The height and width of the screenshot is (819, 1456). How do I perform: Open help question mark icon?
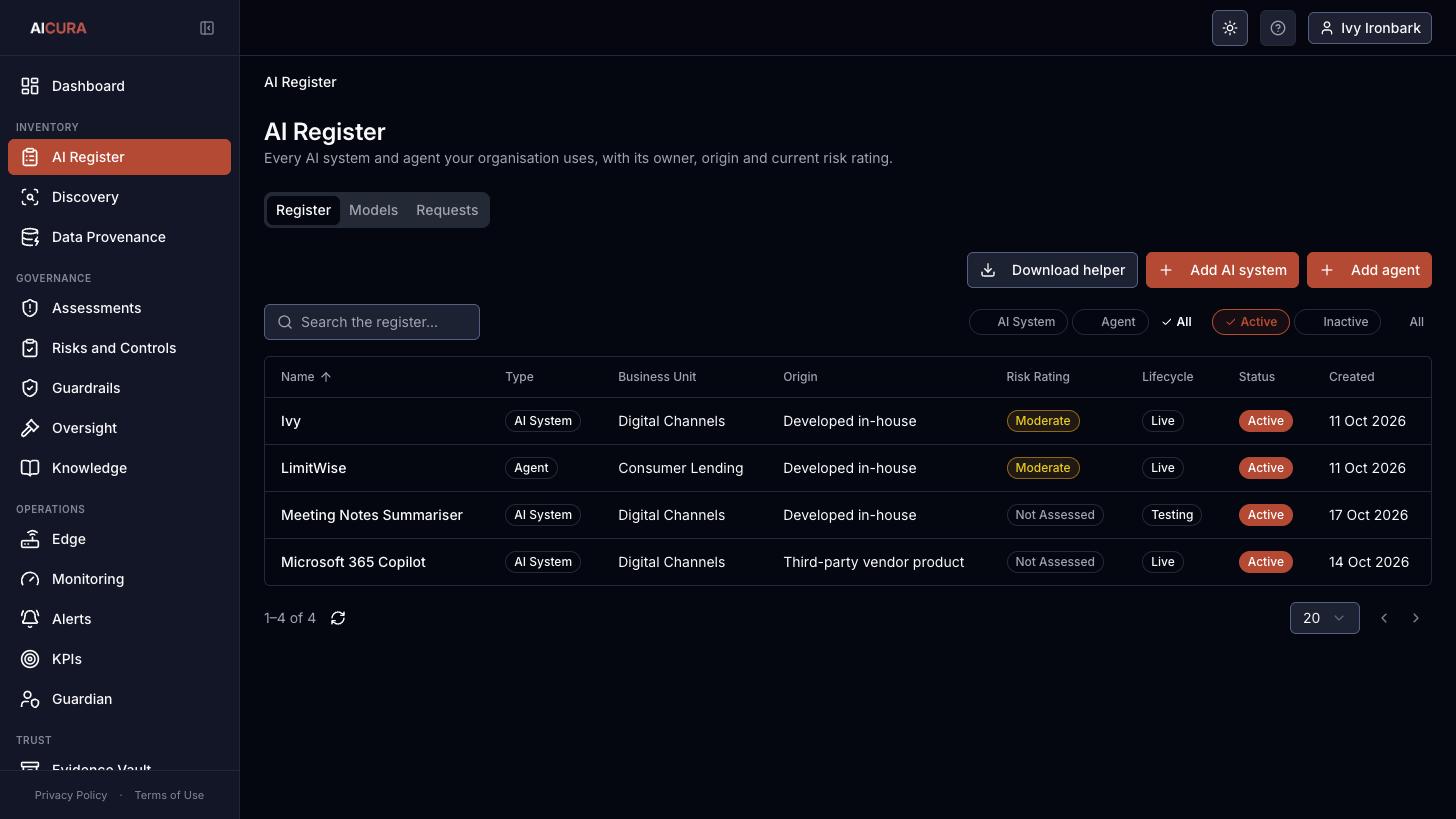[x=1278, y=28]
